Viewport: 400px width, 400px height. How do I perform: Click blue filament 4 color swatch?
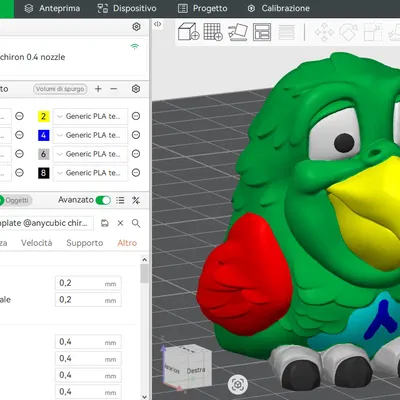coord(43,135)
